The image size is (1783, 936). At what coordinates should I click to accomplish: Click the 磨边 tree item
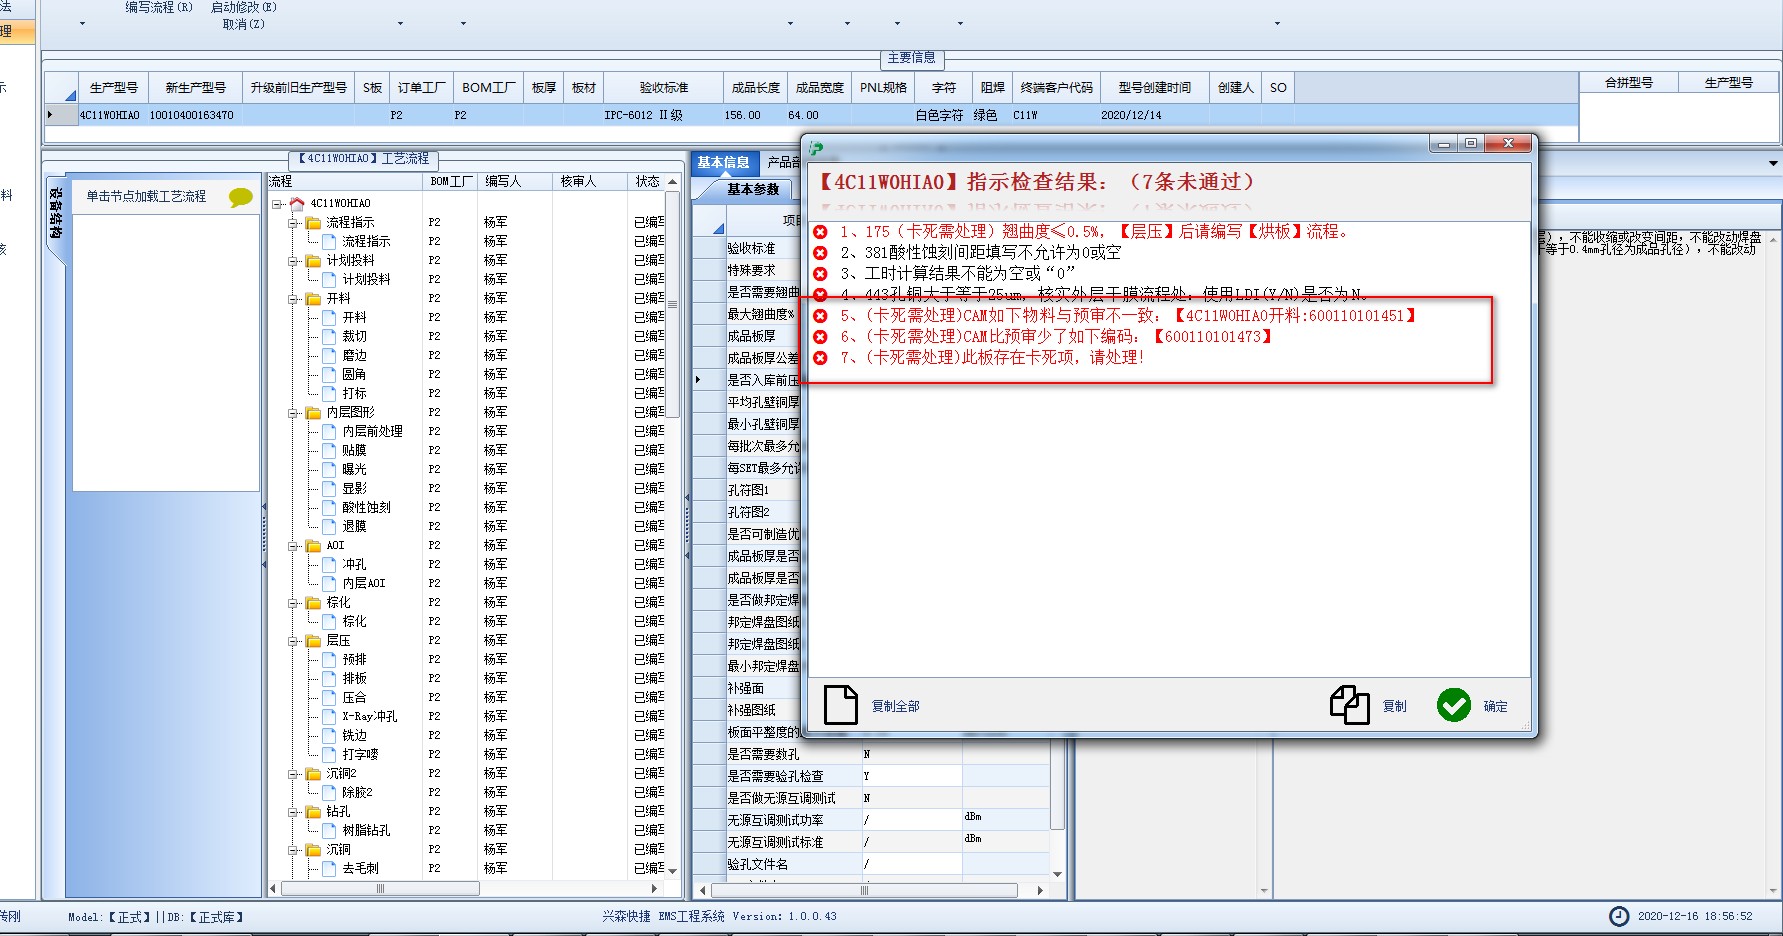click(354, 355)
